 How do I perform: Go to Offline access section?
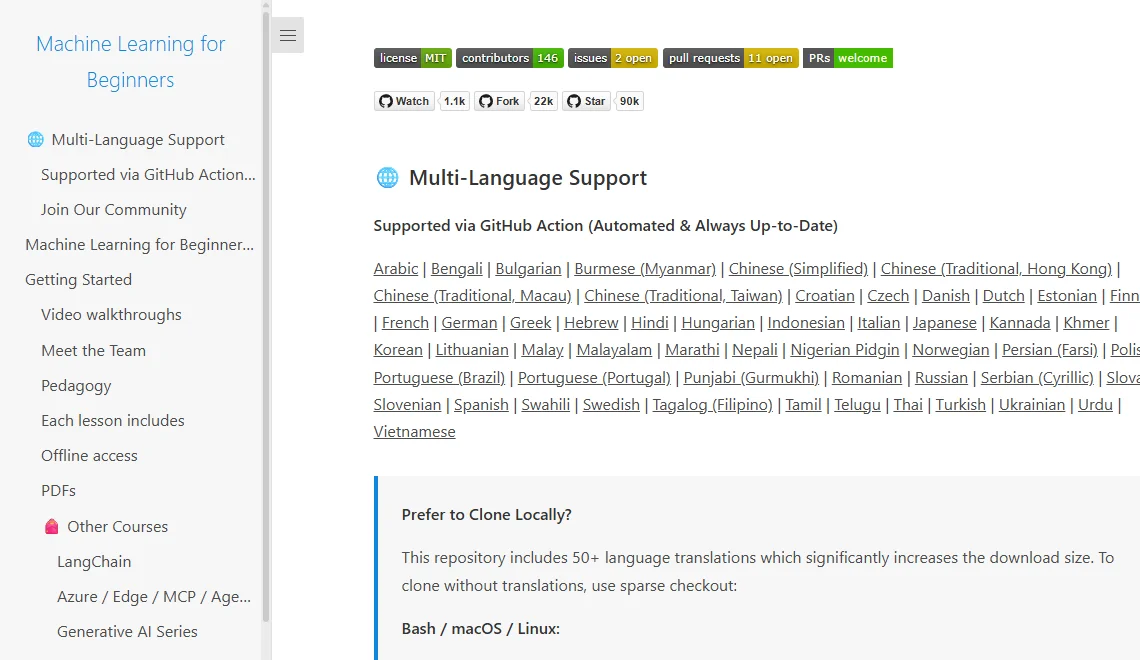coord(89,456)
